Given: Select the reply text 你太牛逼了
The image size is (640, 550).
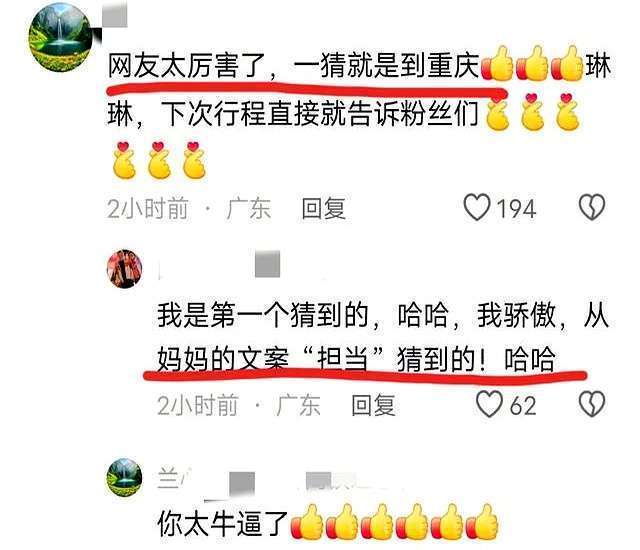Looking at the screenshot, I should tap(222, 524).
